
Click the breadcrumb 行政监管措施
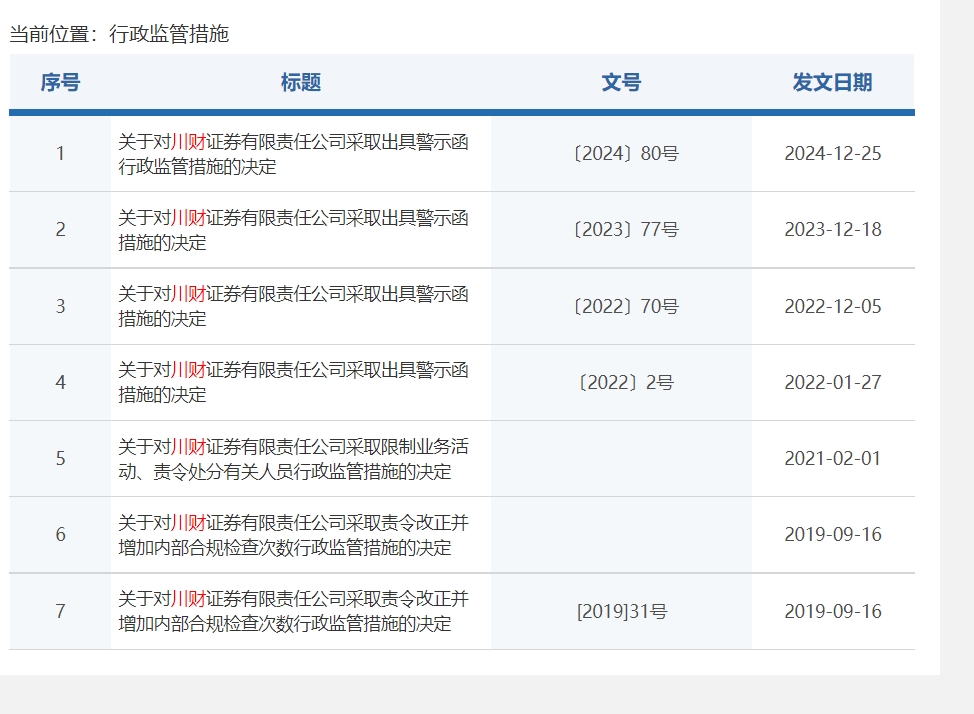(169, 34)
